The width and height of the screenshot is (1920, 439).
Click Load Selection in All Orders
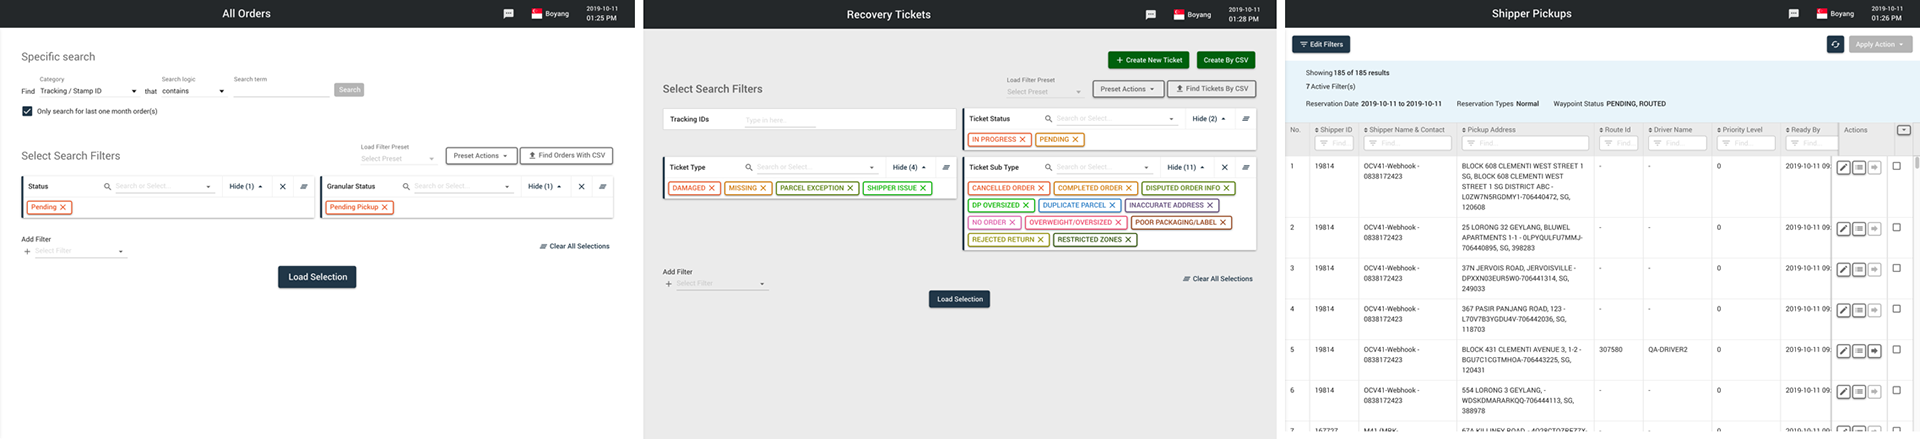pyautogui.click(x=317, y=277)
